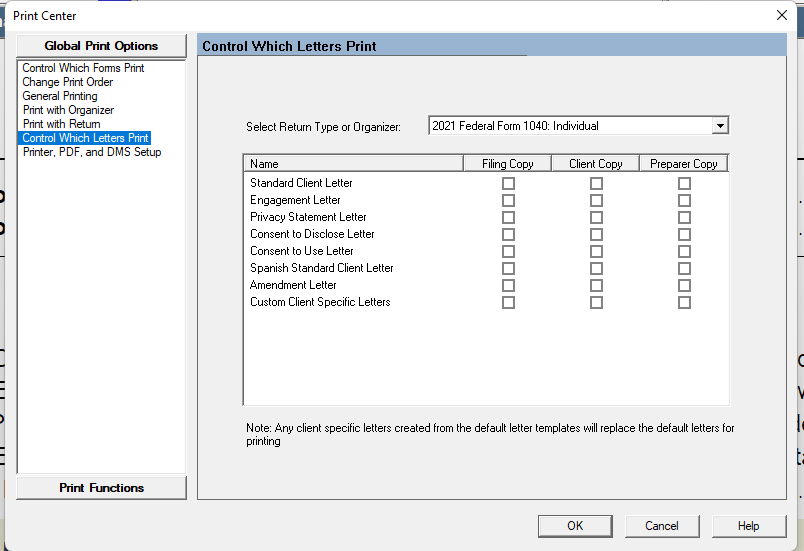Open Change Print Order option
The image size is (804, 551).
tap(68, 82)
